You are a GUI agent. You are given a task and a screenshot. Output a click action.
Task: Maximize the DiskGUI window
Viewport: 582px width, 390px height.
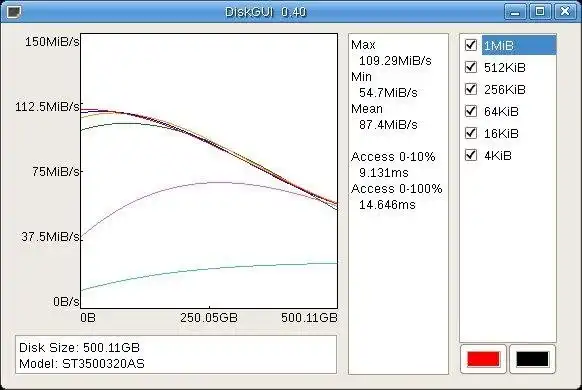tap(540, 12)
